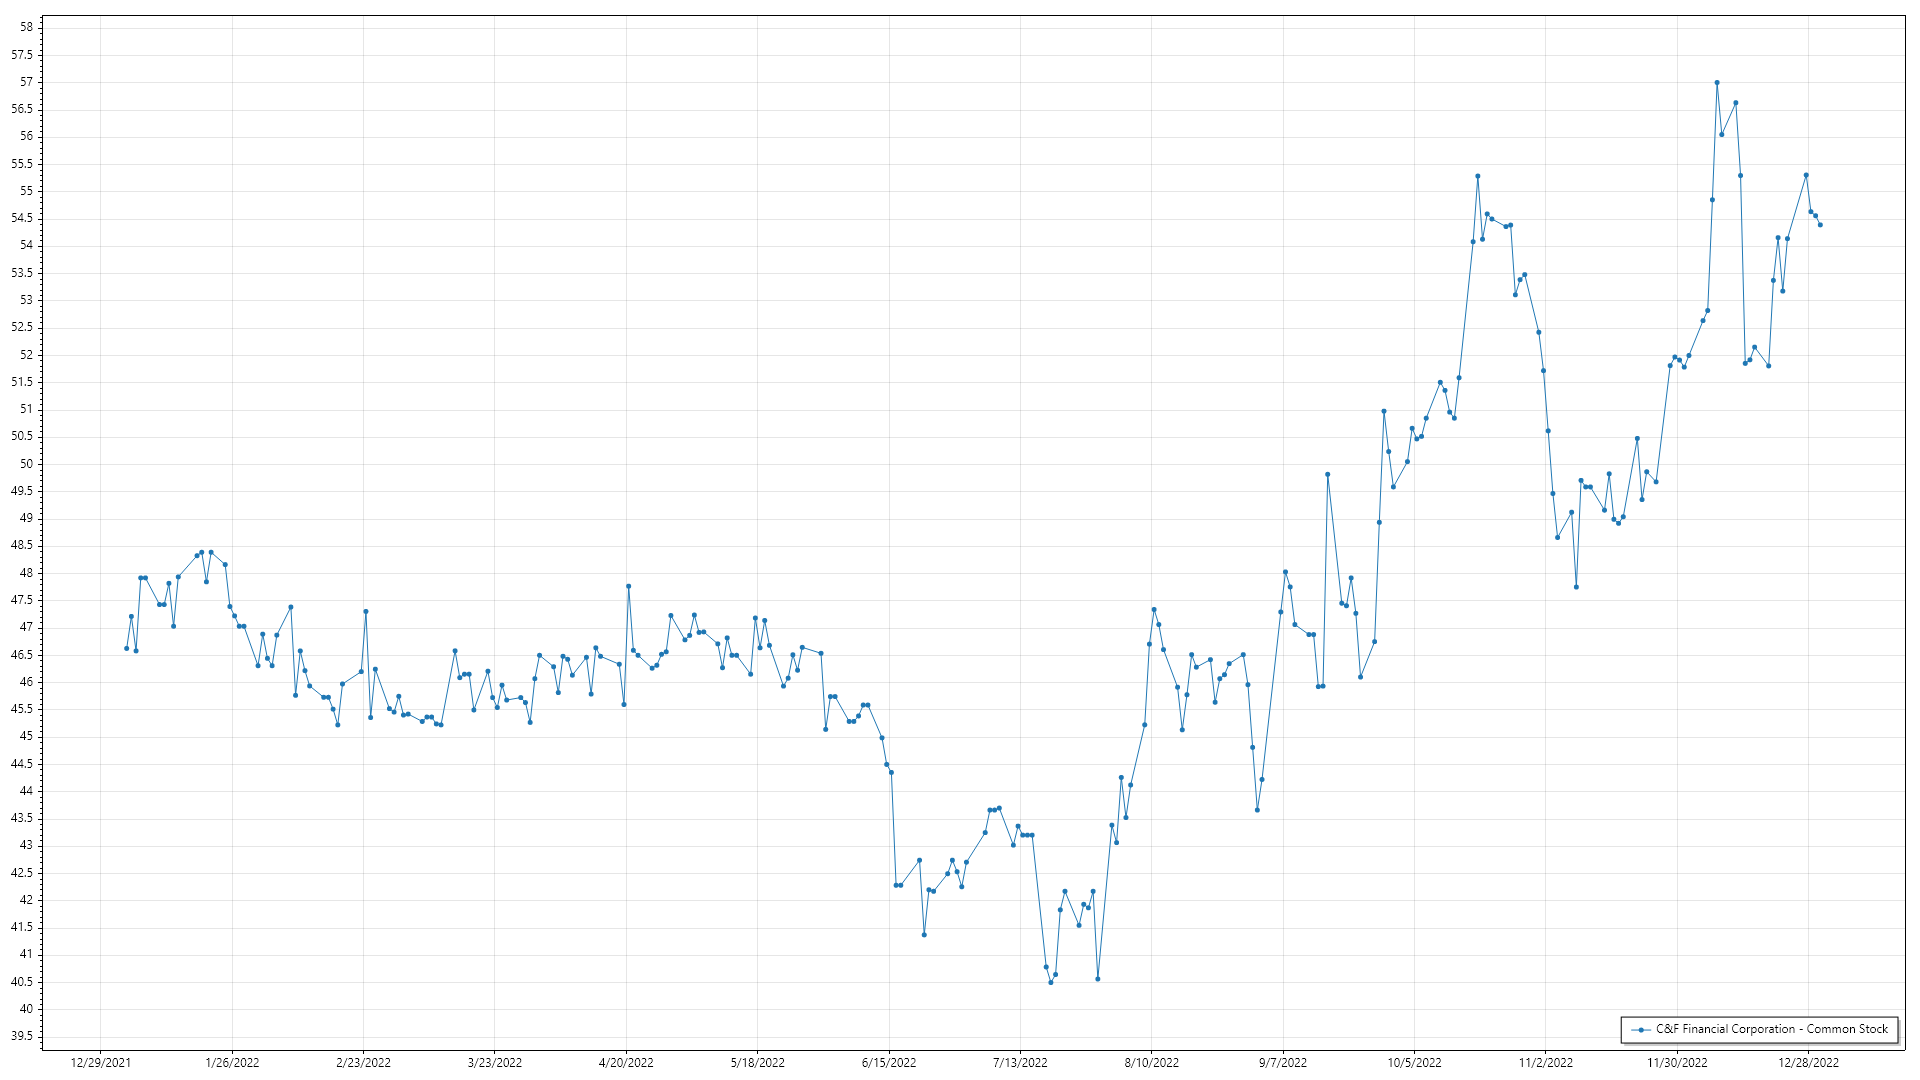Click the 58 y-axis tick label
This screenshot has width=1920, height=1080.
27,27
